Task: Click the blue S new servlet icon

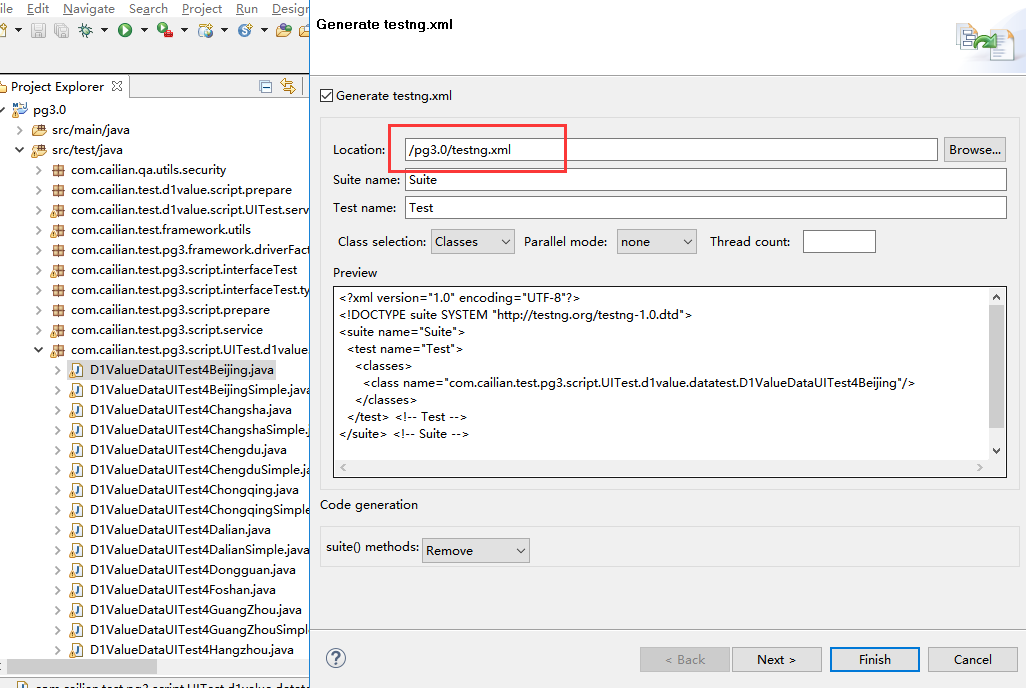Action: pyautogui.click(x=245, y=30)
